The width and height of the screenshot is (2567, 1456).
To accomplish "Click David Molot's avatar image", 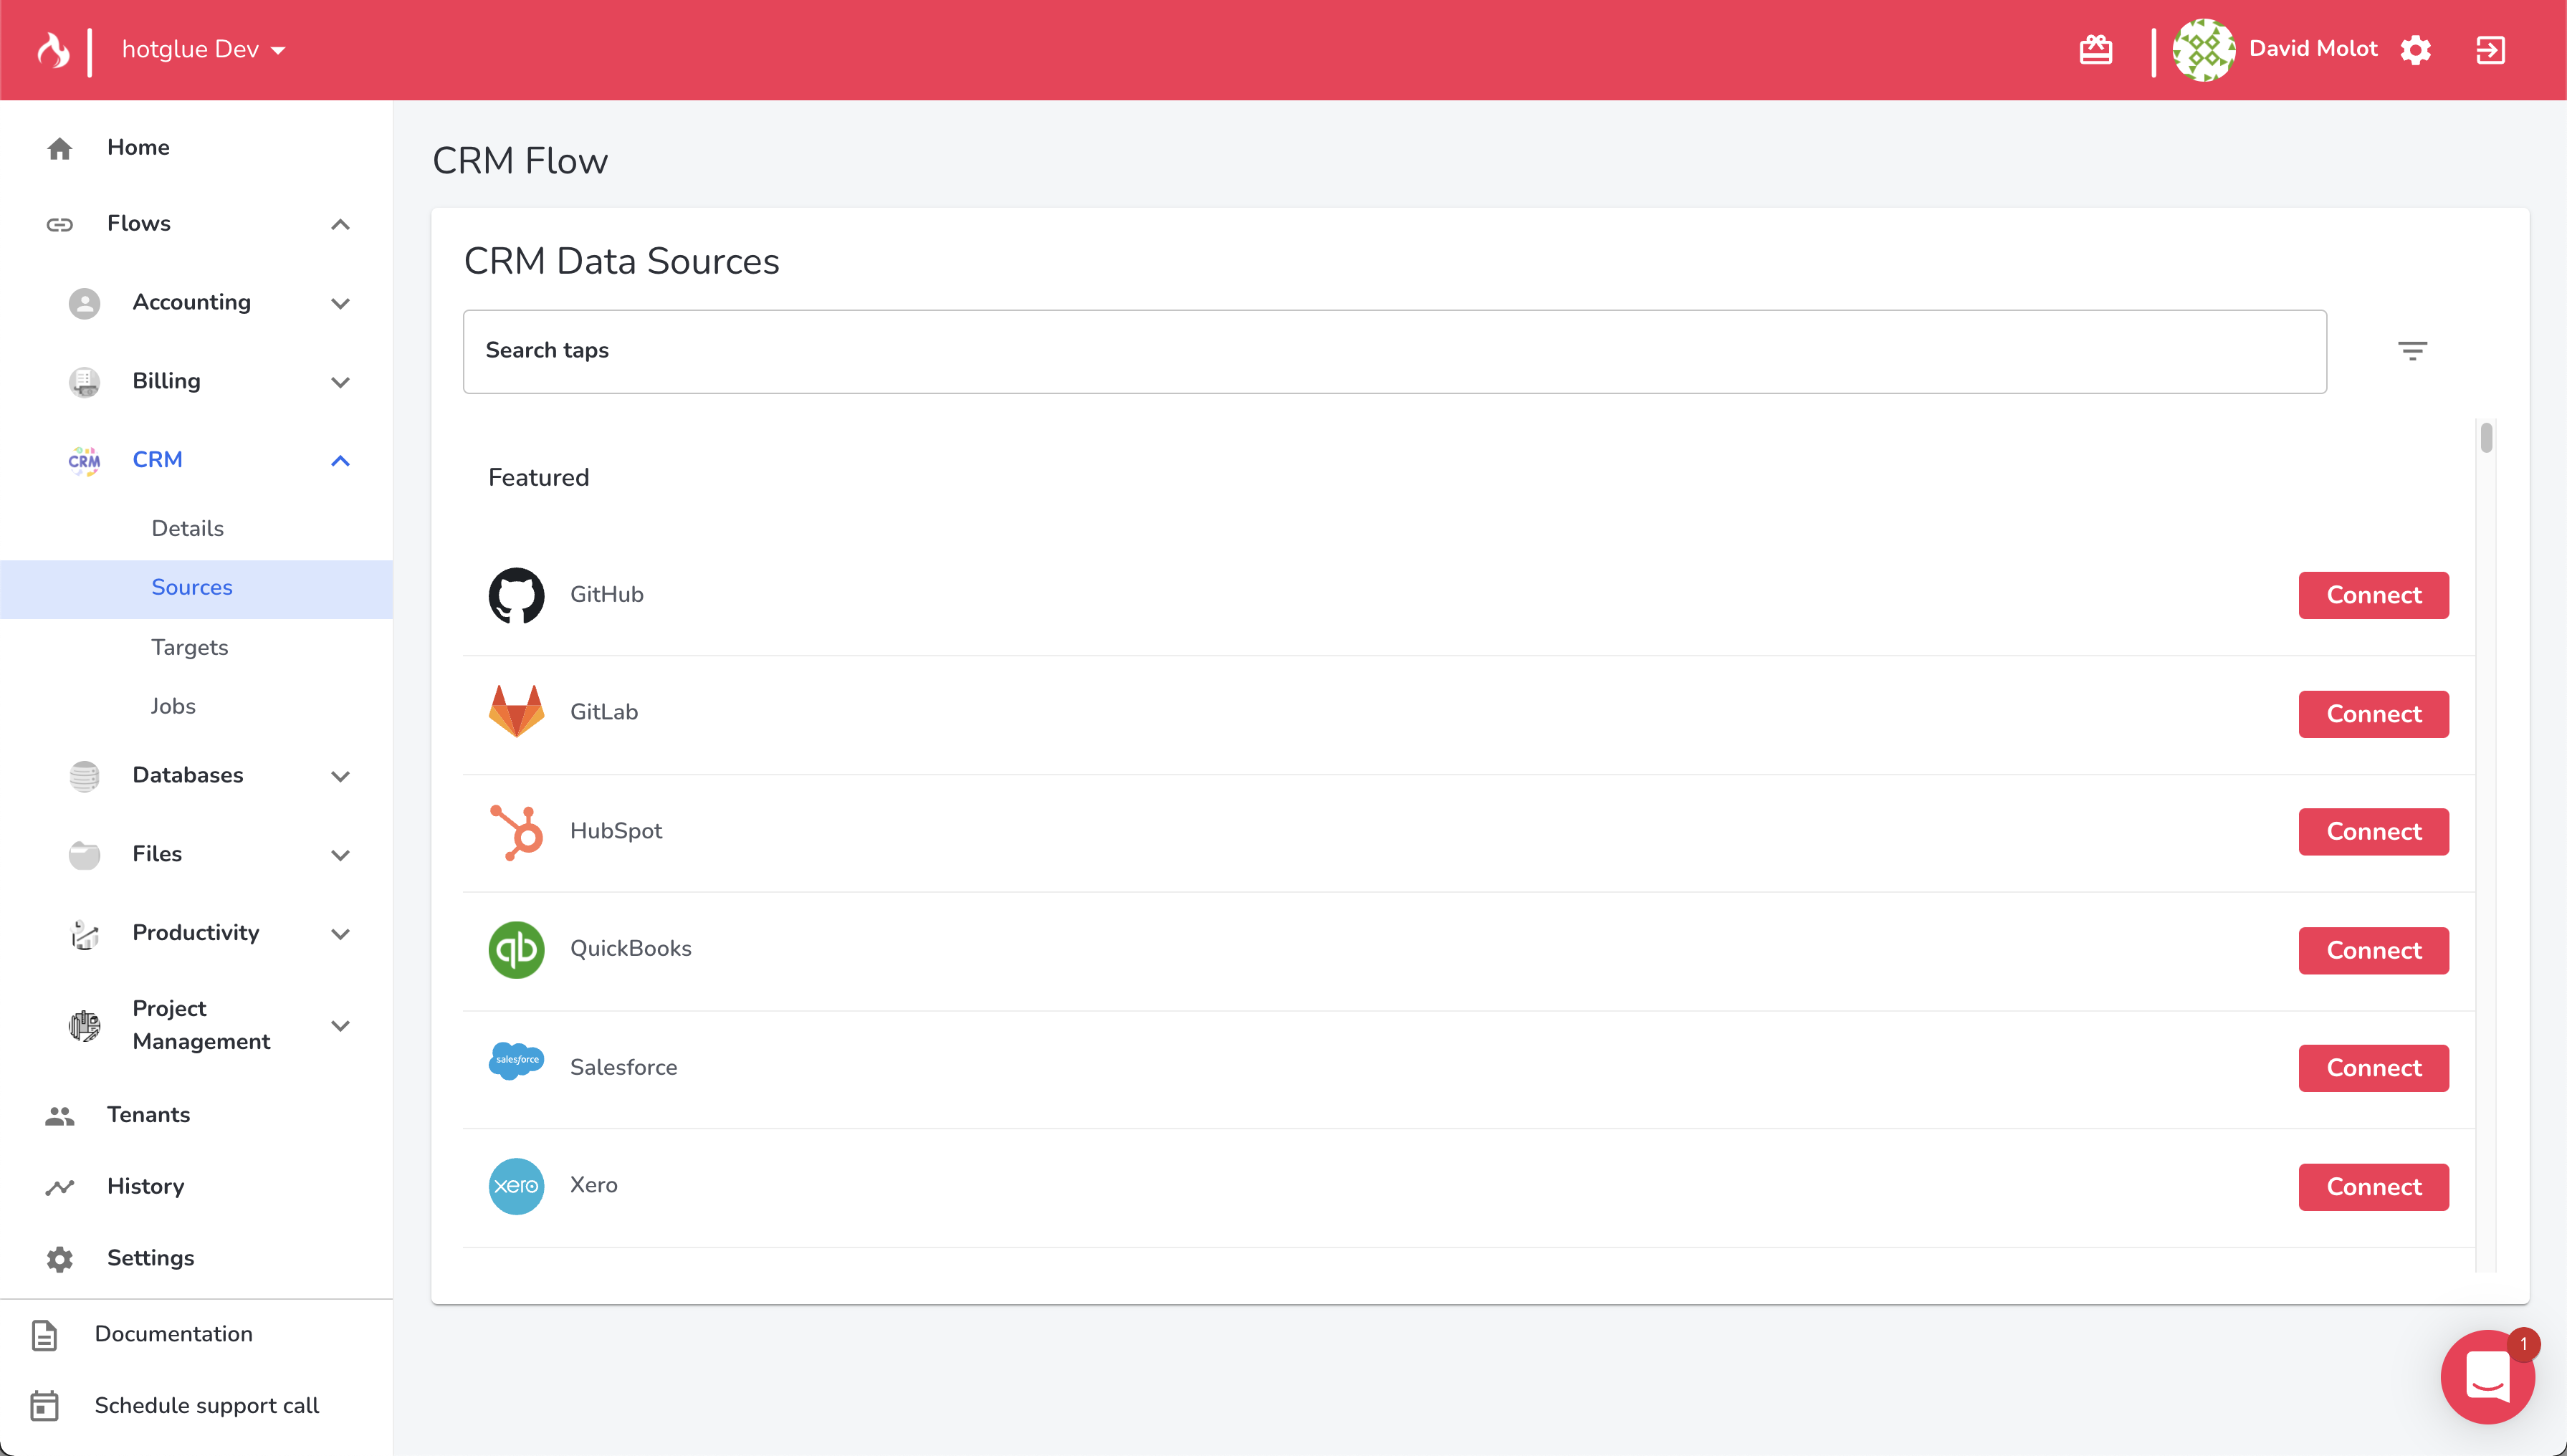I will (2204, 49).
